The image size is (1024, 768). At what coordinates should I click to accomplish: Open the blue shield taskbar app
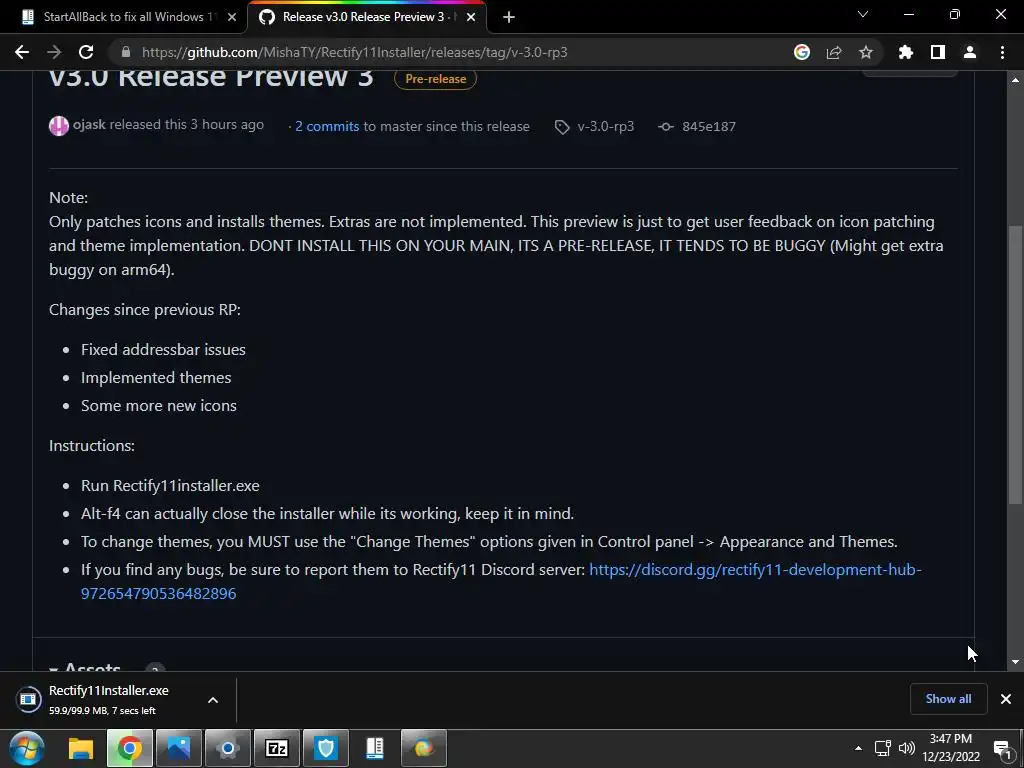coord(325,748)
